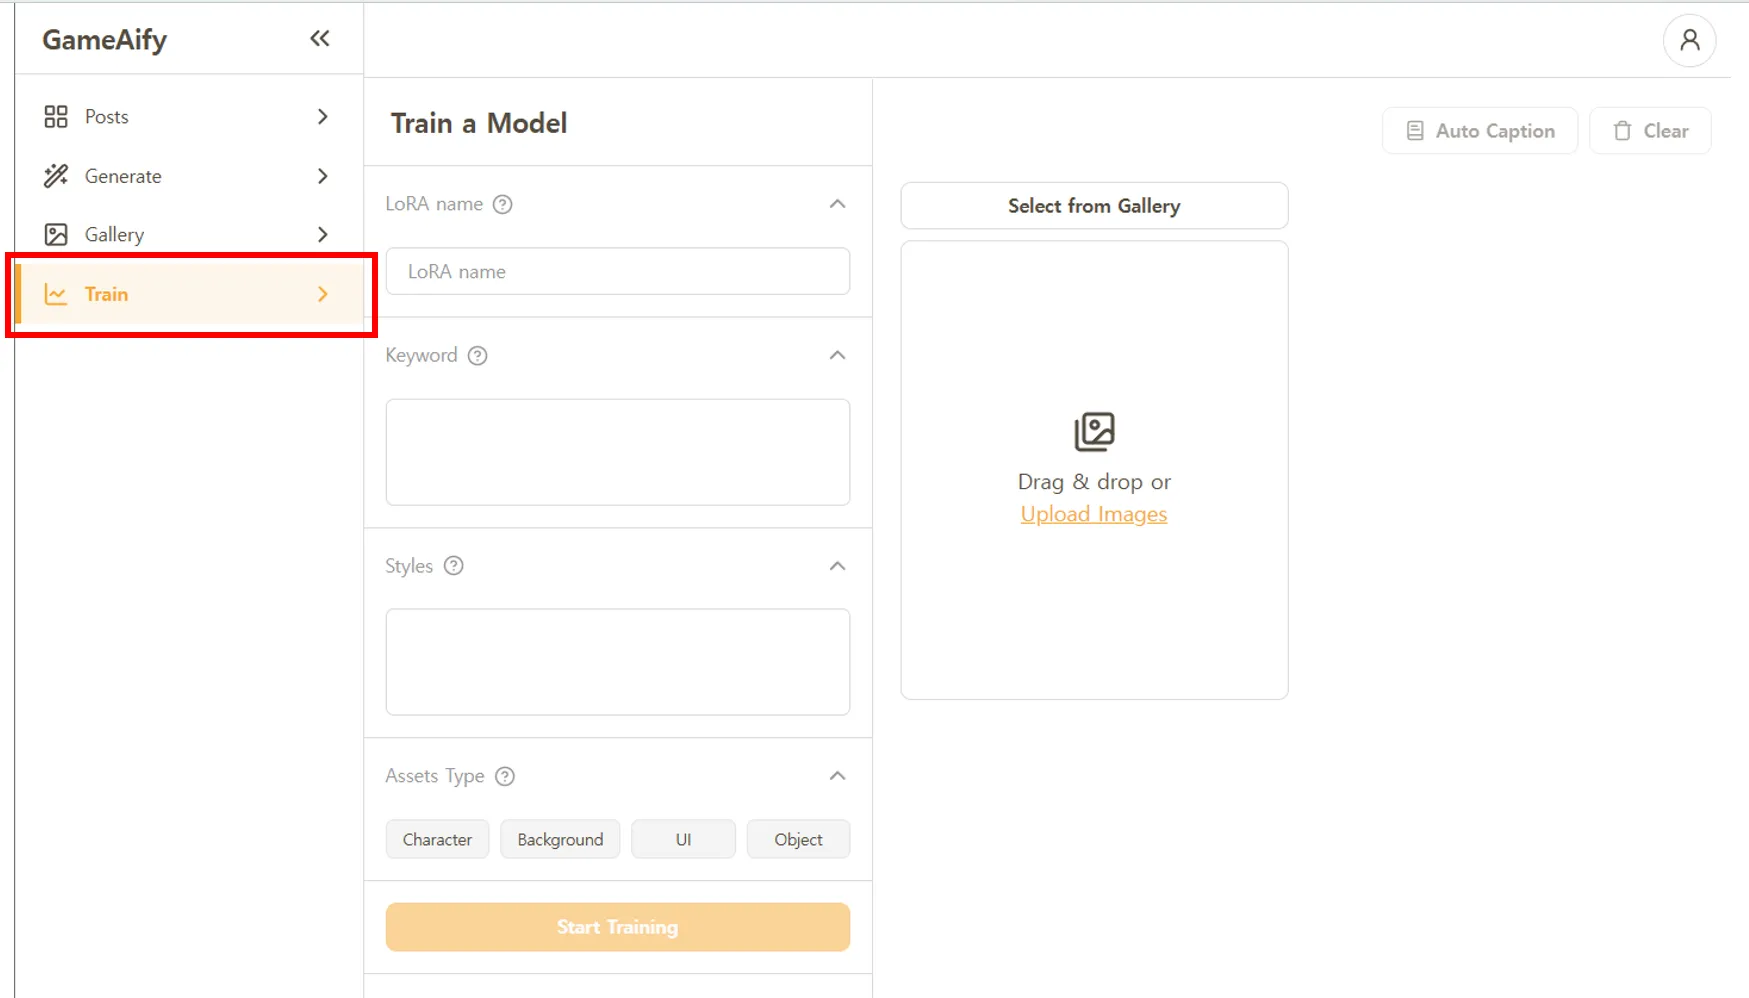Open the user profile icon
The width and height of the screenshot is (1749, 998).
click(x=1689, y=40)
